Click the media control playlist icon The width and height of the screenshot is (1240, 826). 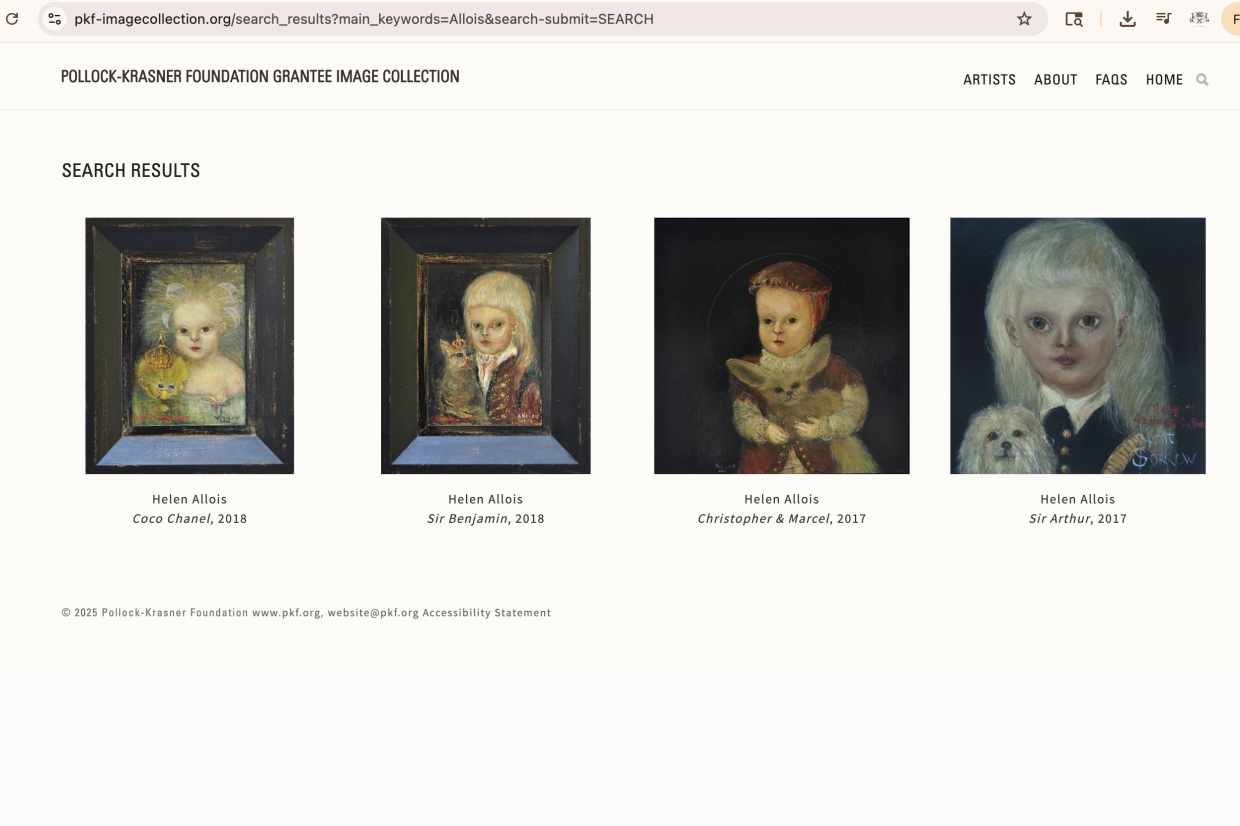click(1163, 19)
